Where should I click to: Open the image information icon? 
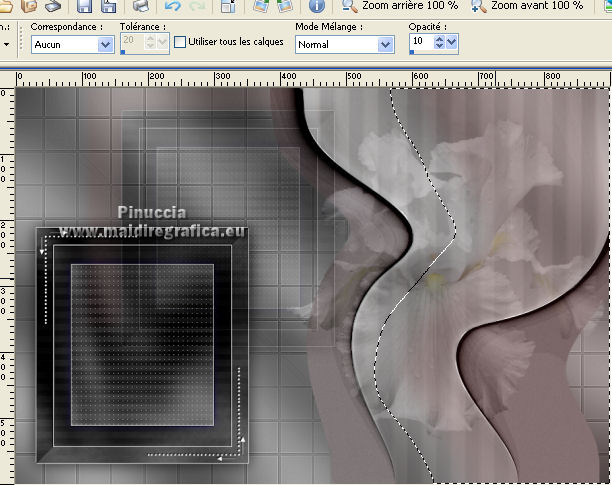[x=317, y=5]
